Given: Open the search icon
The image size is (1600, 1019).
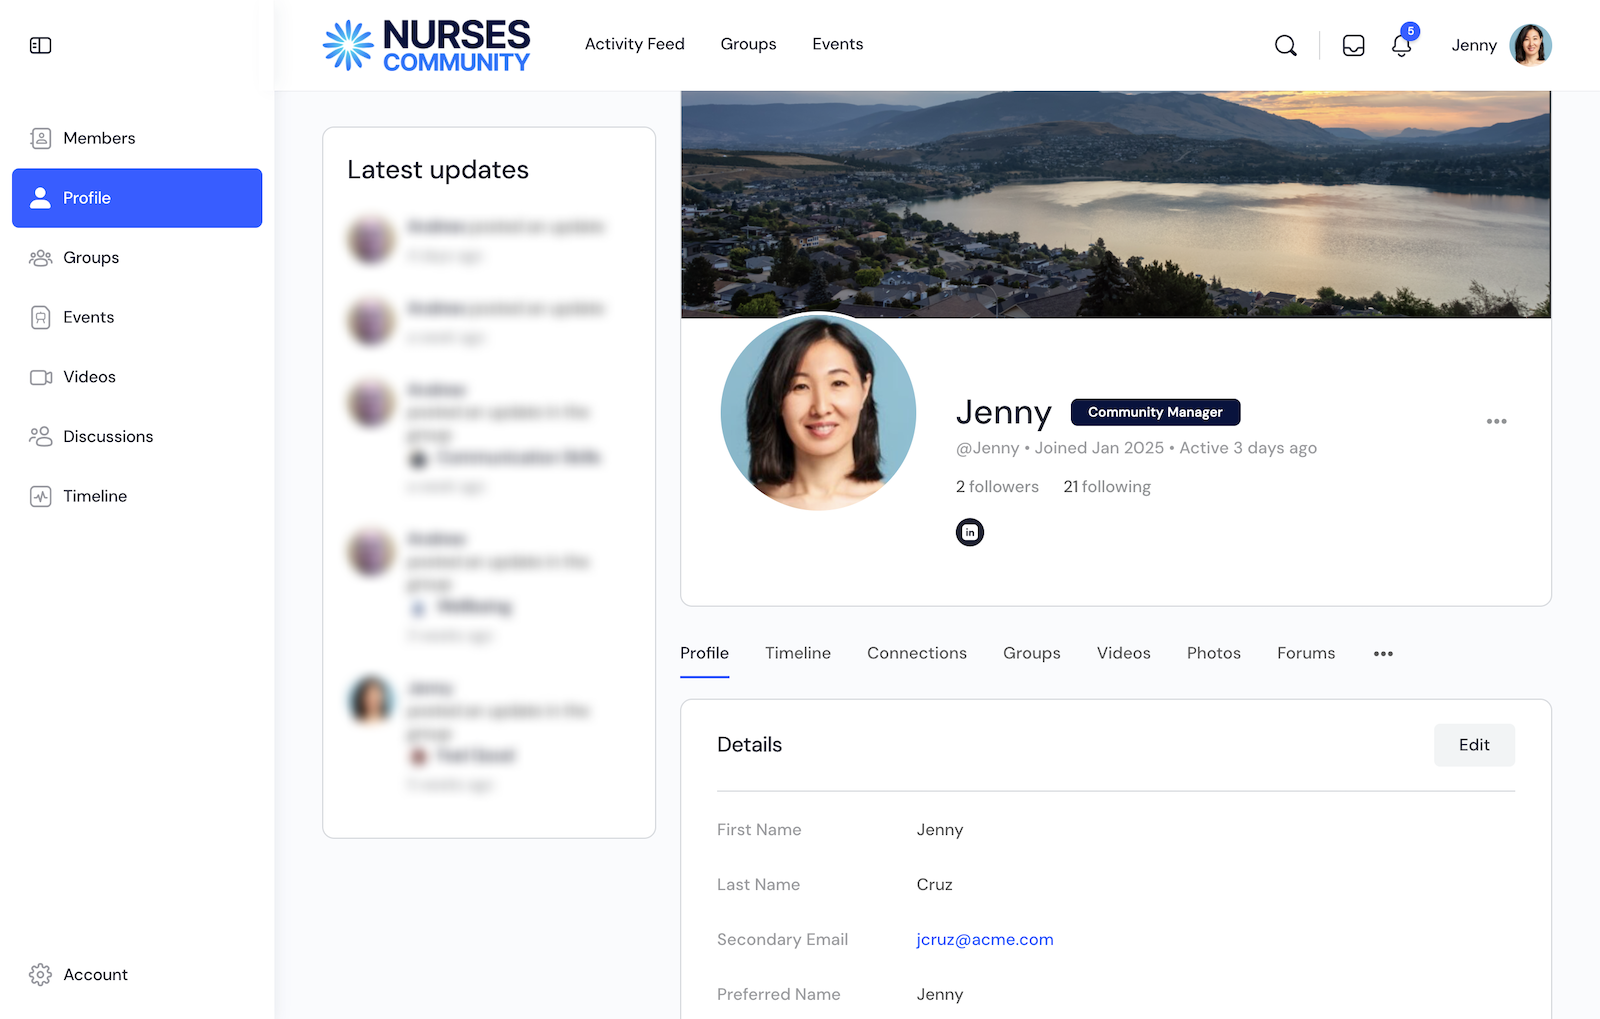Looking at the screenshot, I should pos(1286,45).
